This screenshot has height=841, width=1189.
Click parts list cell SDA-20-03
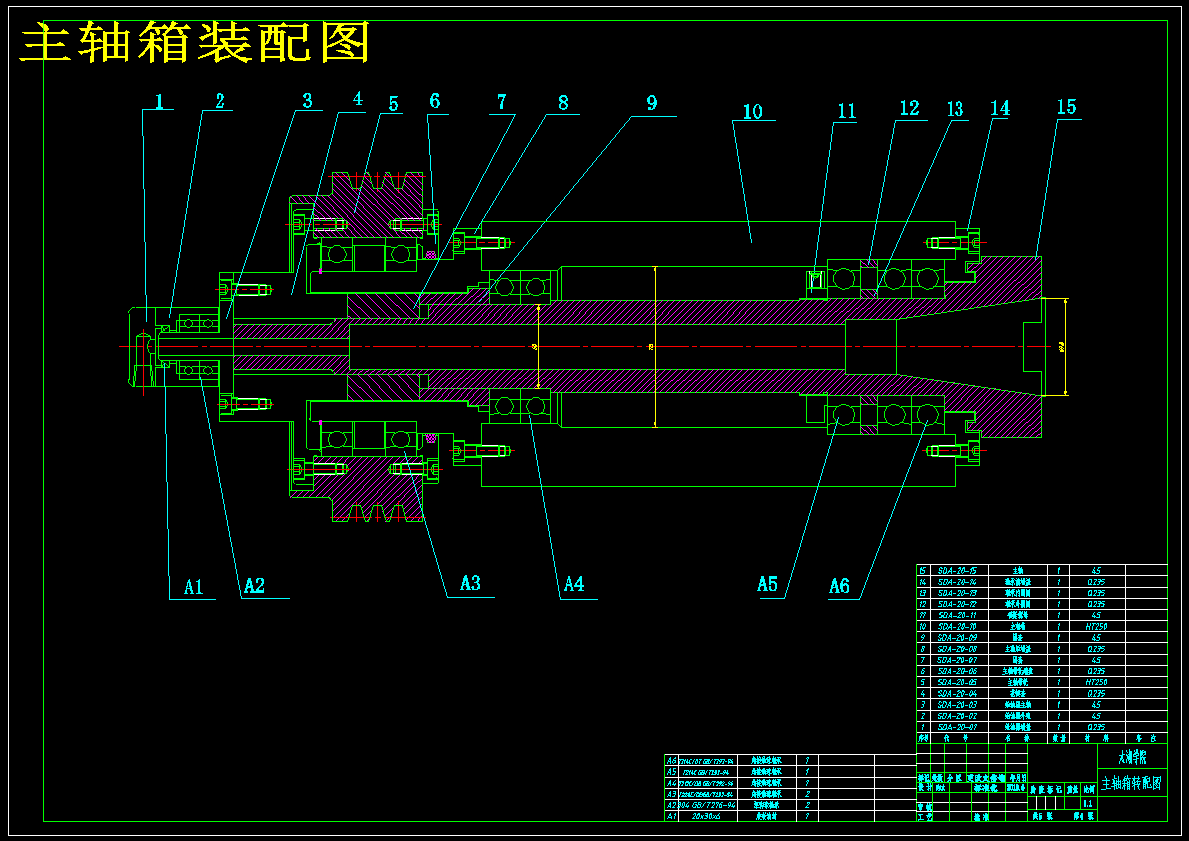pyautogui.click(x=957, y=704)
